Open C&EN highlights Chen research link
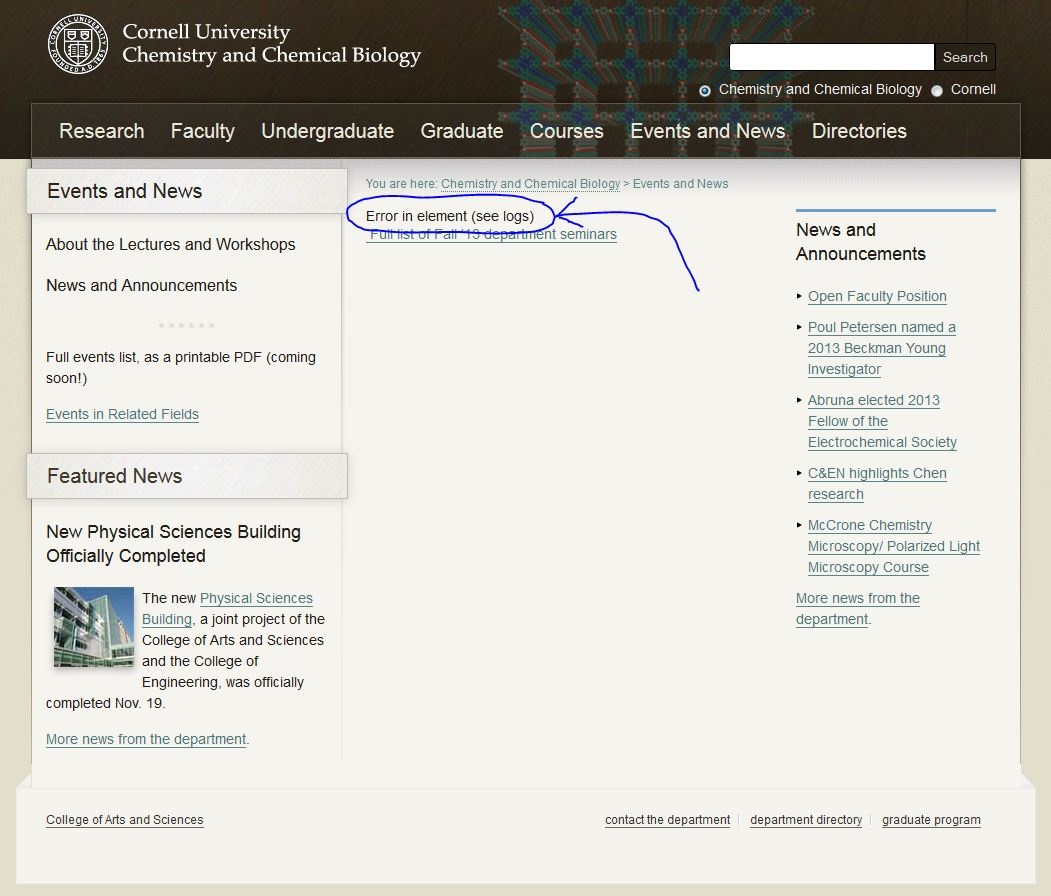 (x=877, y=484)
